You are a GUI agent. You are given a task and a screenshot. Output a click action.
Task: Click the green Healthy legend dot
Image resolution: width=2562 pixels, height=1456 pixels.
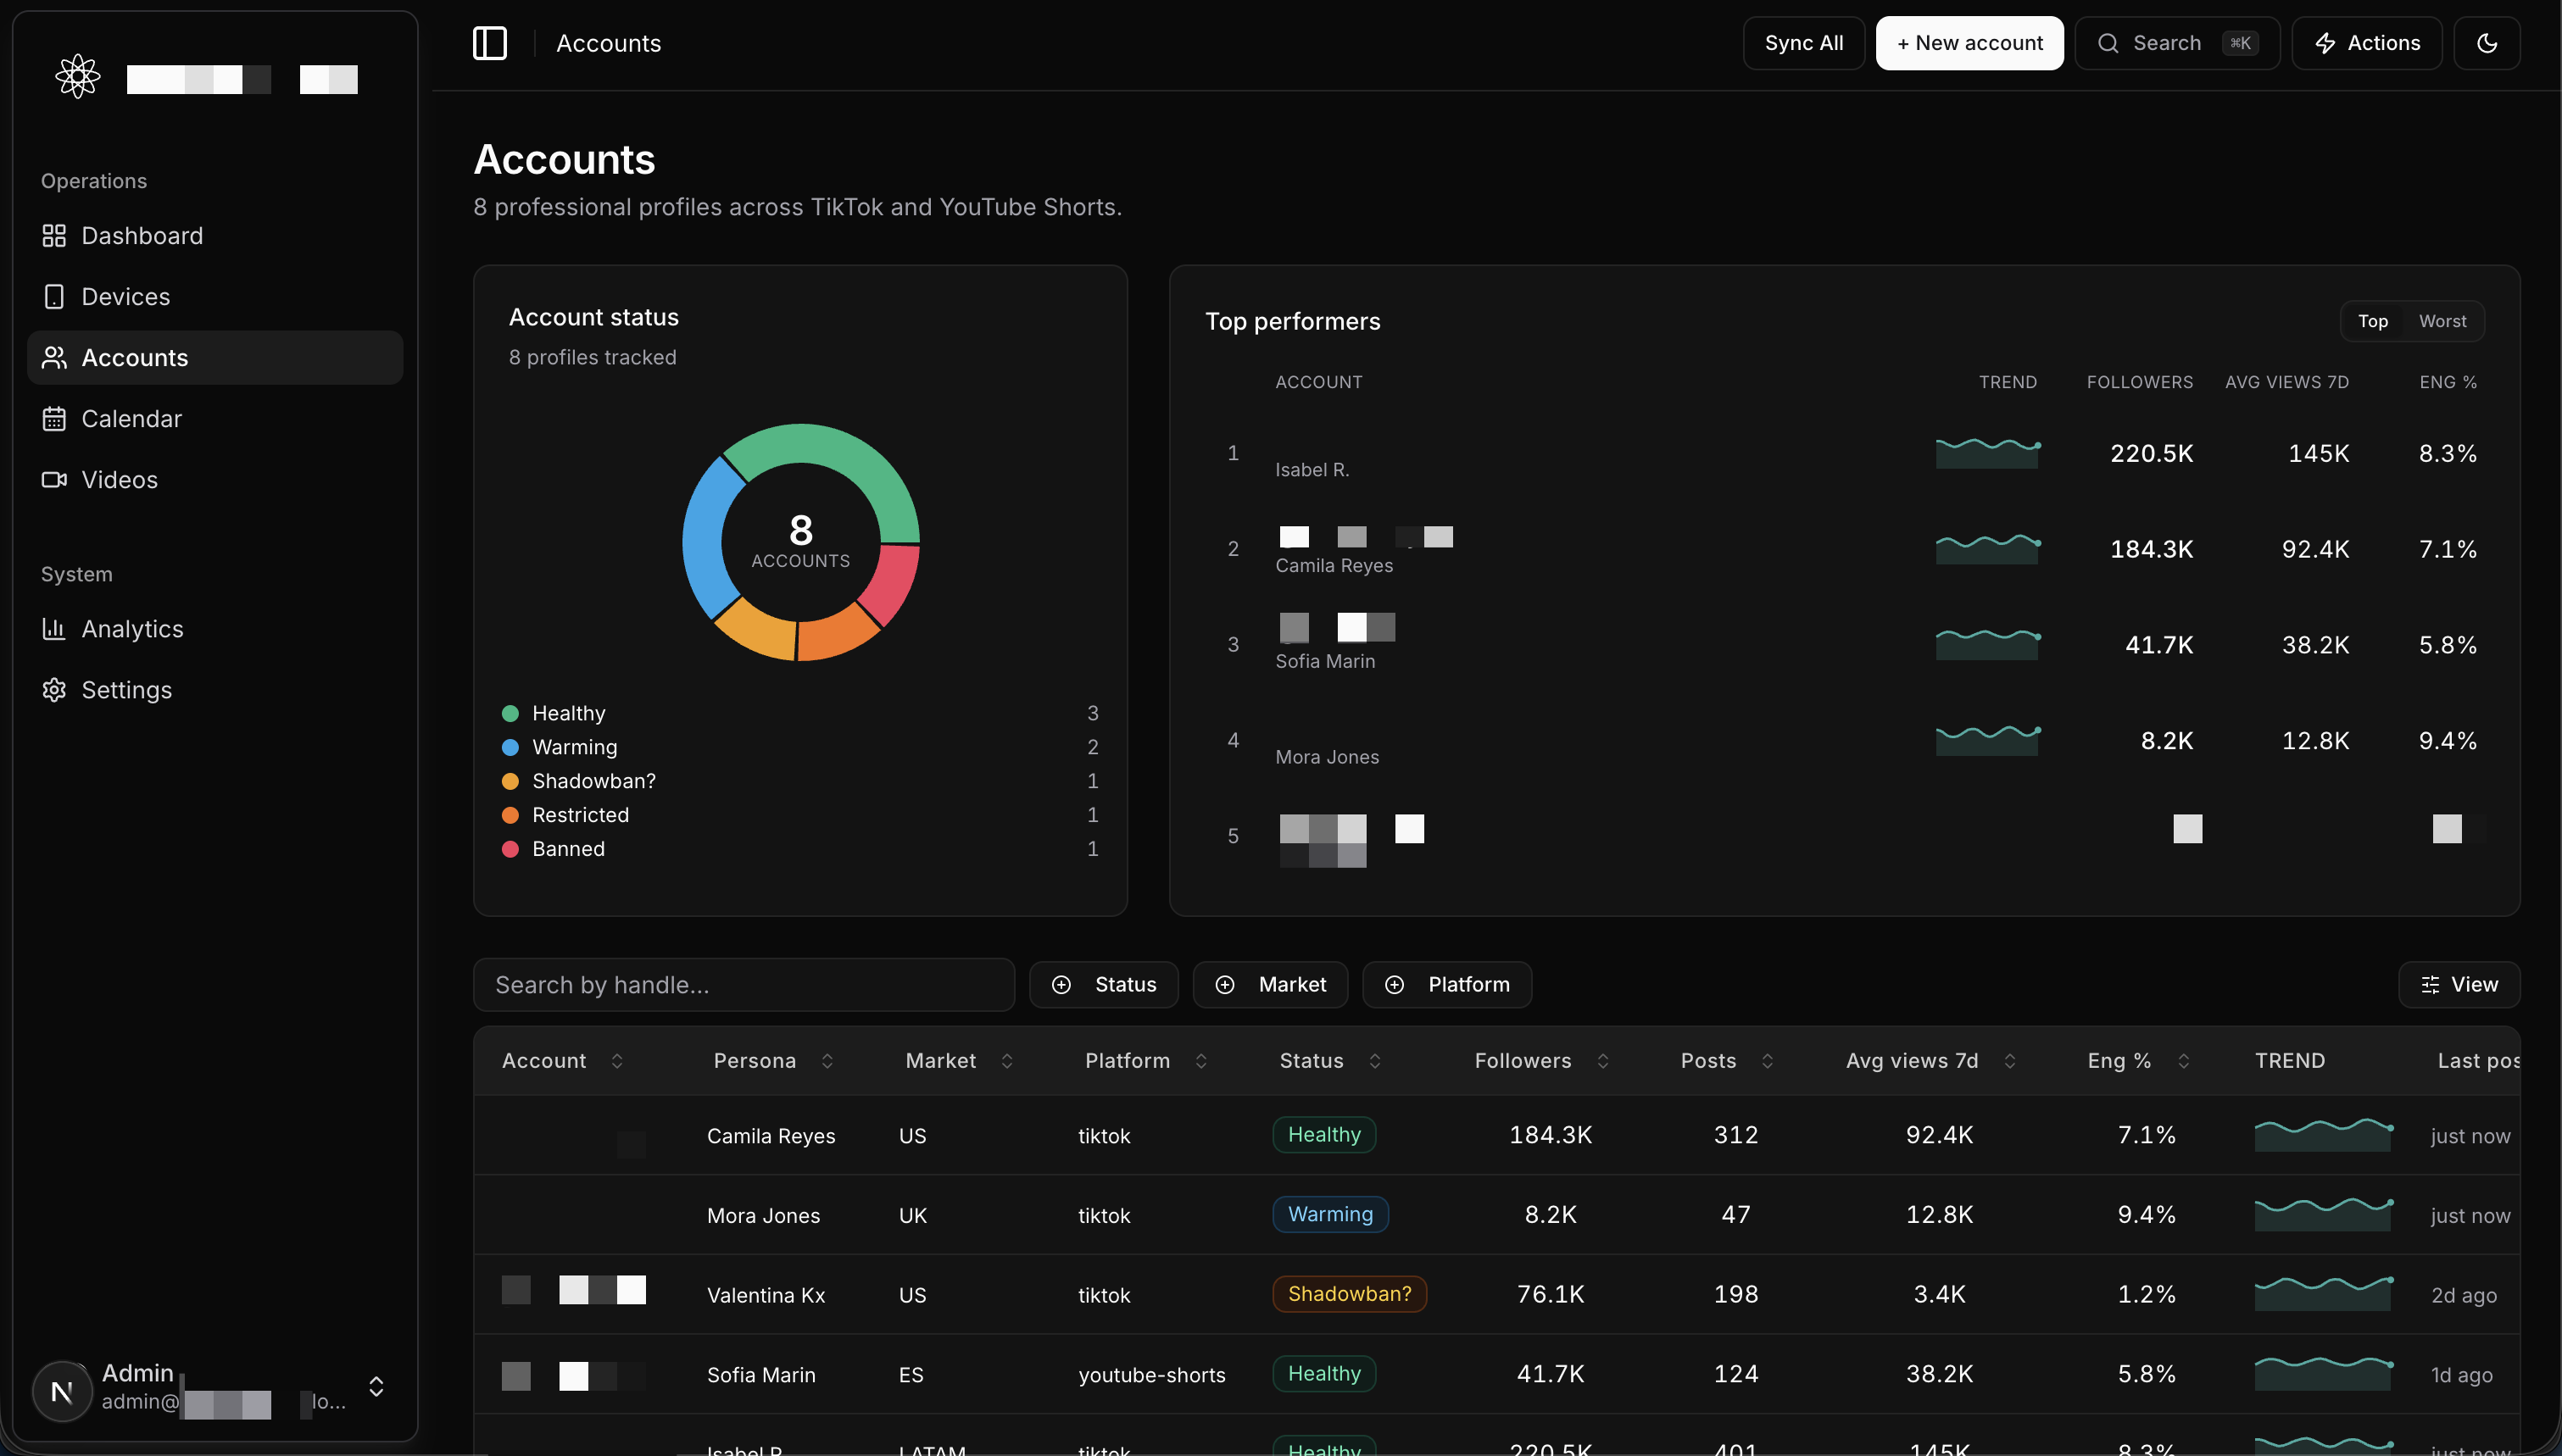point(510,713)
